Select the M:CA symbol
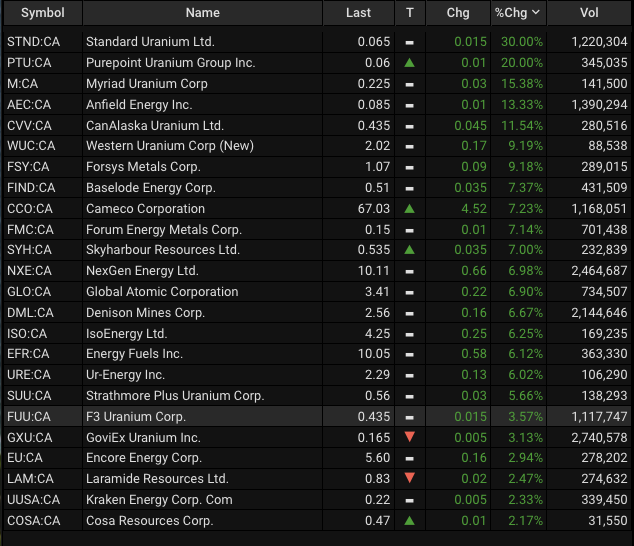Viewport: 634px width, 546px height. point(23,84)
